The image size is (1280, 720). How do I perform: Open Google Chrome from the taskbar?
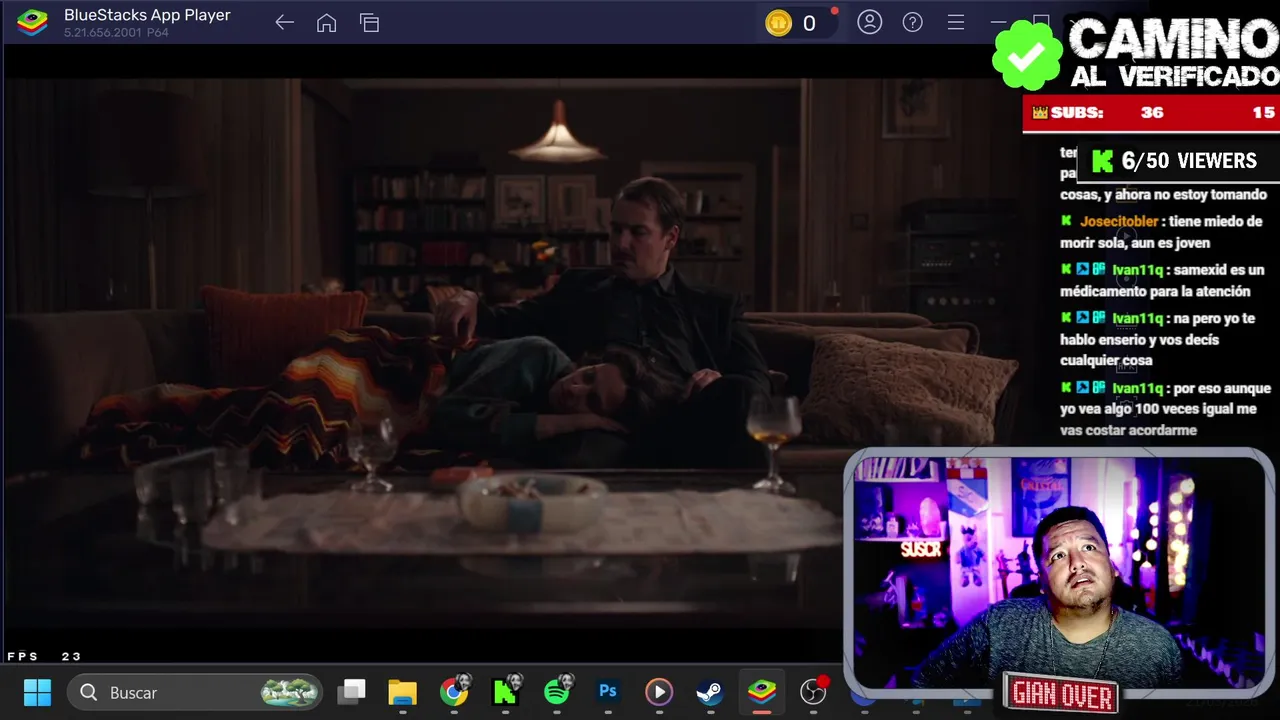[454, 692]
